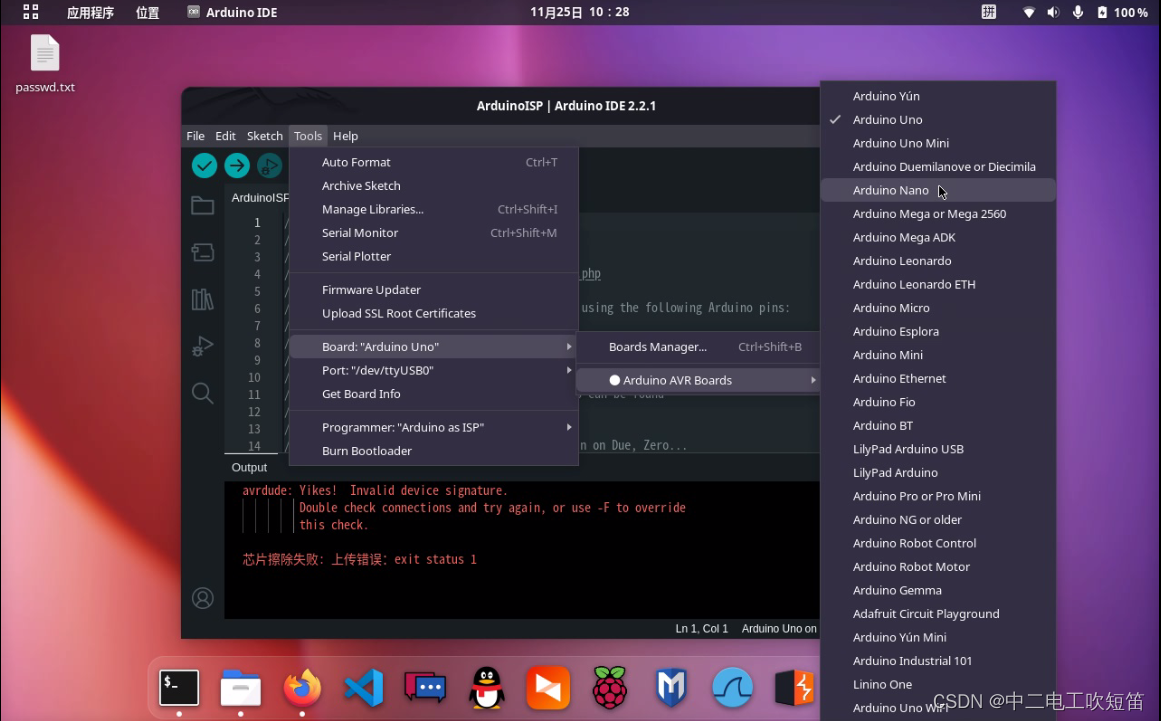The height and width of the screenshot is (721, 1161).
Task: Toggle the microphone in the top bar
Action: tap(1078, 12)
